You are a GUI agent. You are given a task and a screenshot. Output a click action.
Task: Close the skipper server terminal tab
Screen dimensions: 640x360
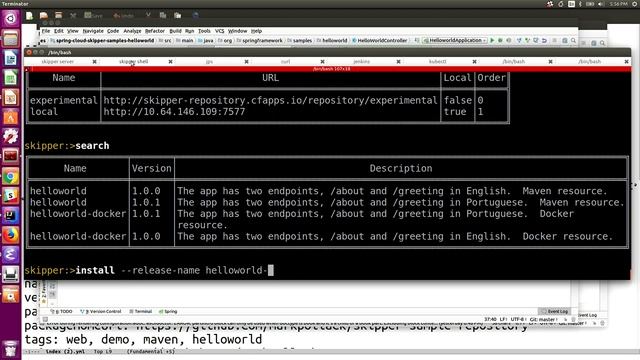94,62
